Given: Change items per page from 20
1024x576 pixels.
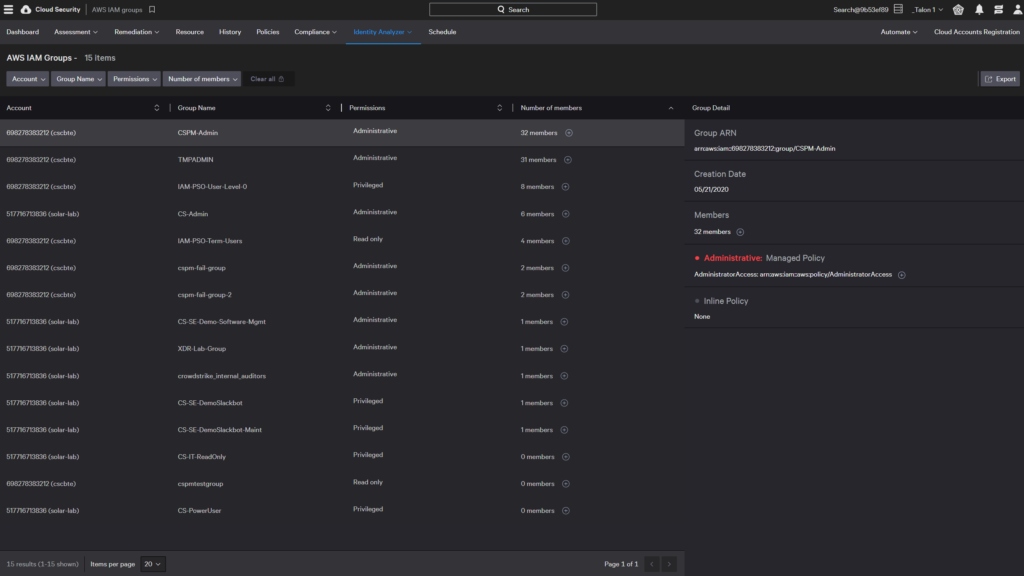Looking at the screenshot, I should point(153,564).
